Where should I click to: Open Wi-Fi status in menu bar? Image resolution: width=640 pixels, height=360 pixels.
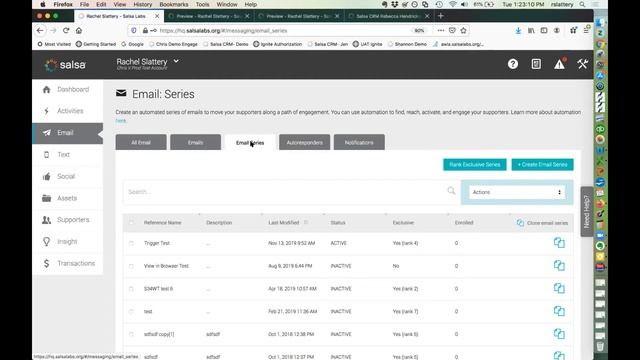(453, 4)
